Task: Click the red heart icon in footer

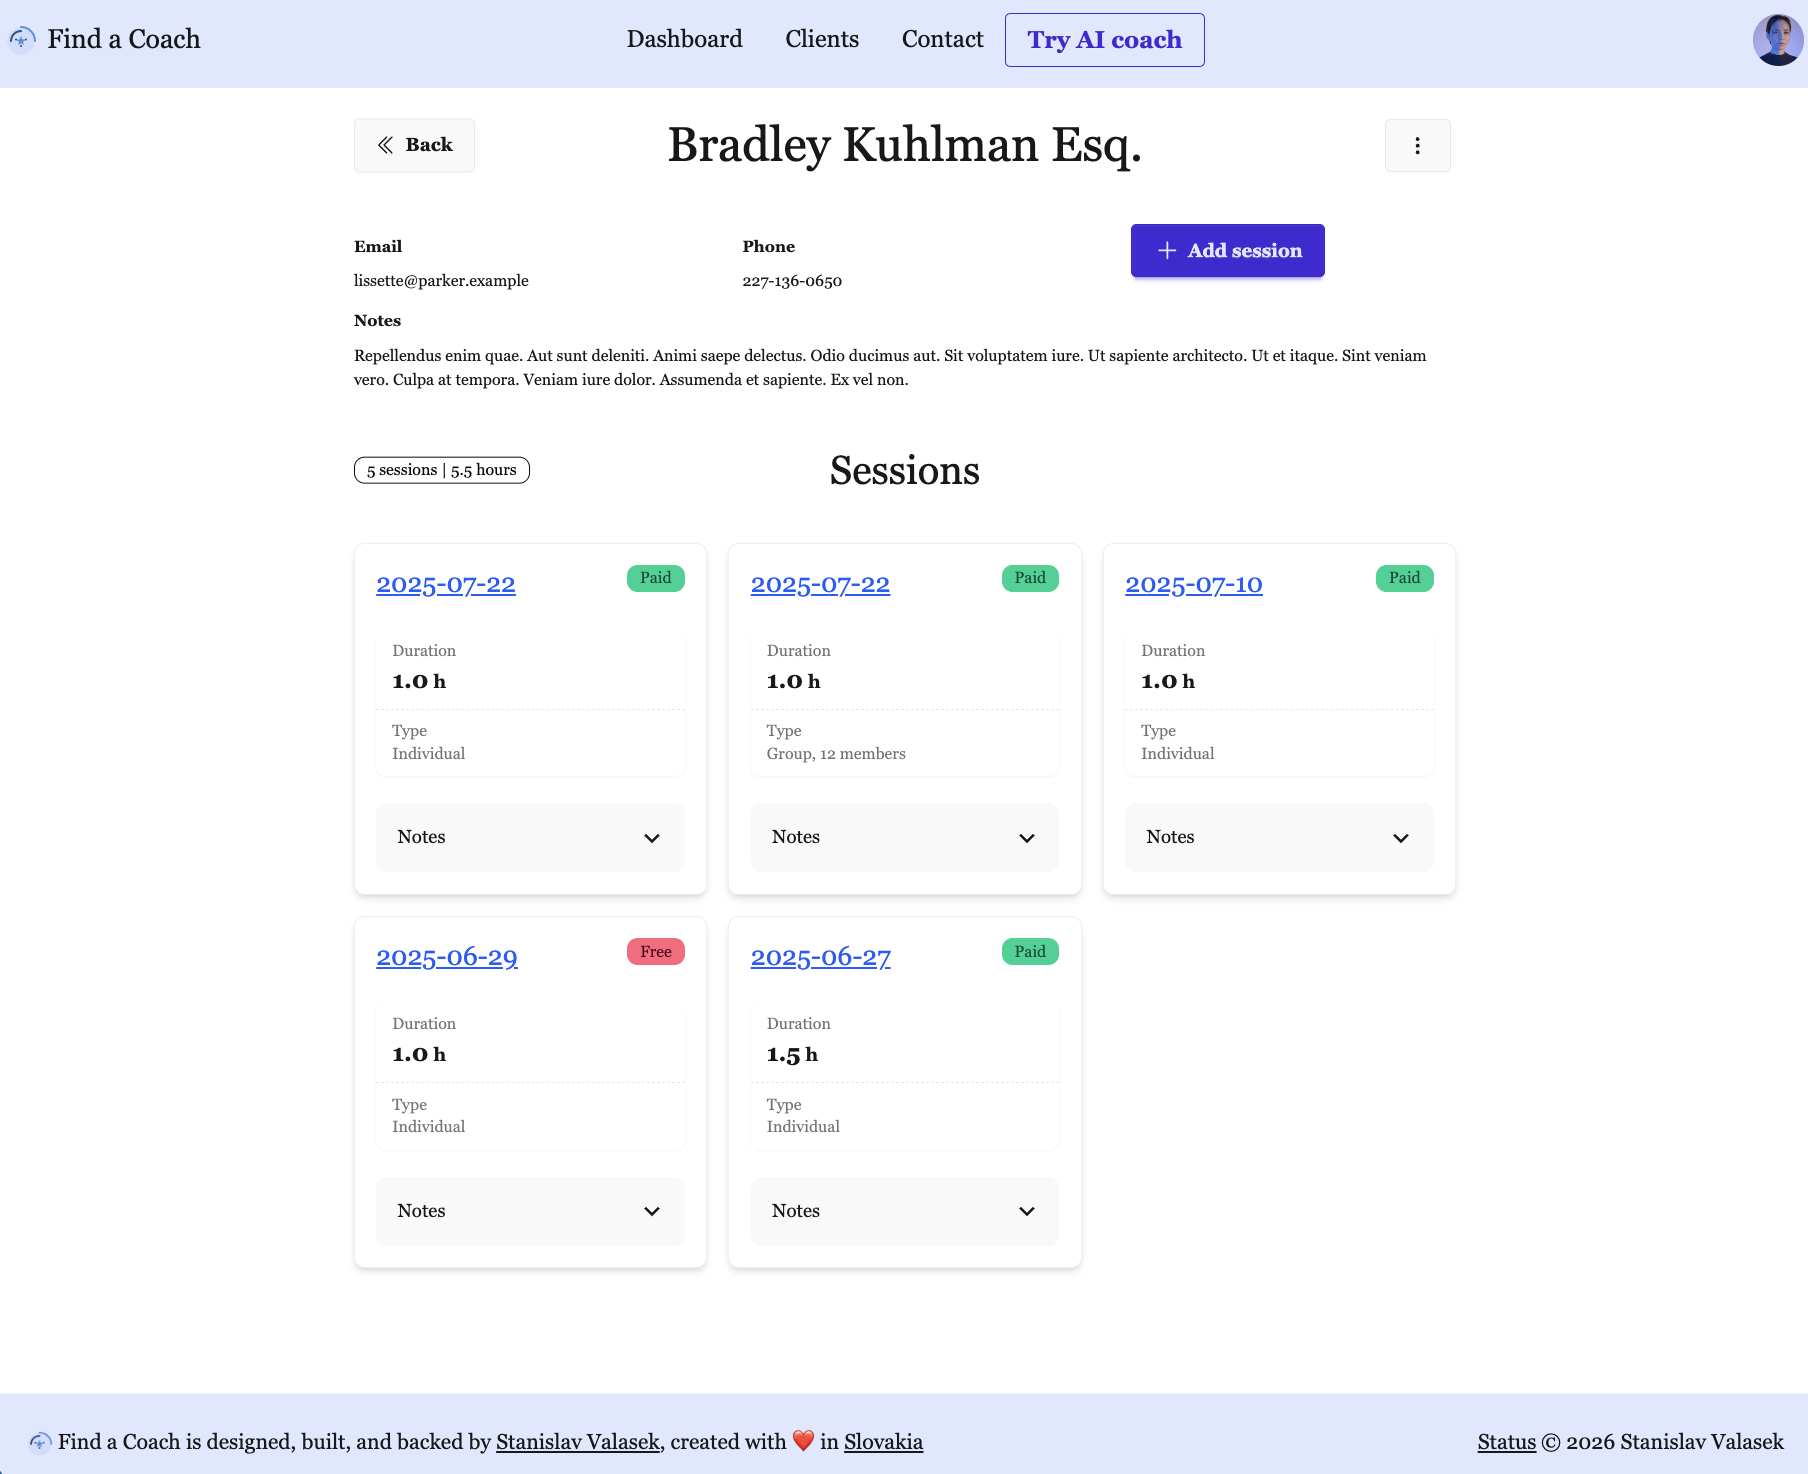Action: click(803, 1441)
